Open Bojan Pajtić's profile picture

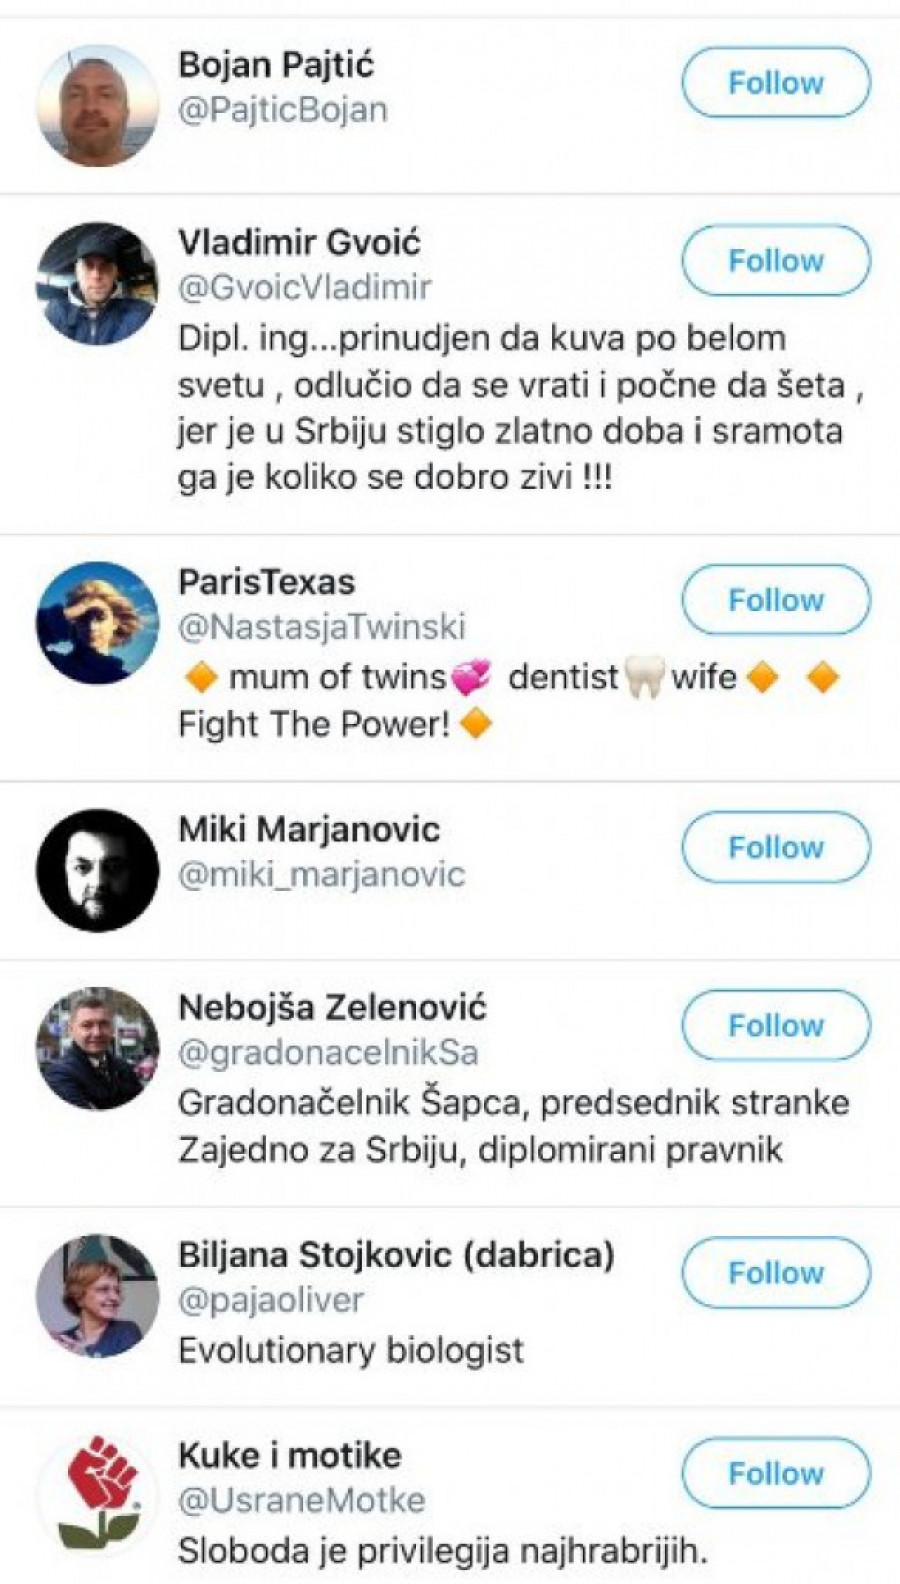97,105
